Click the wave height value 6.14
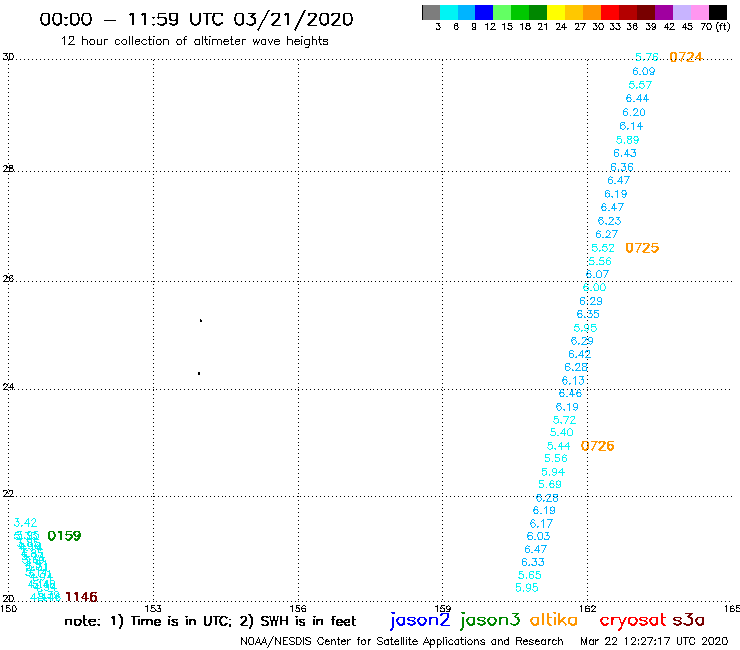 (631, 126)
